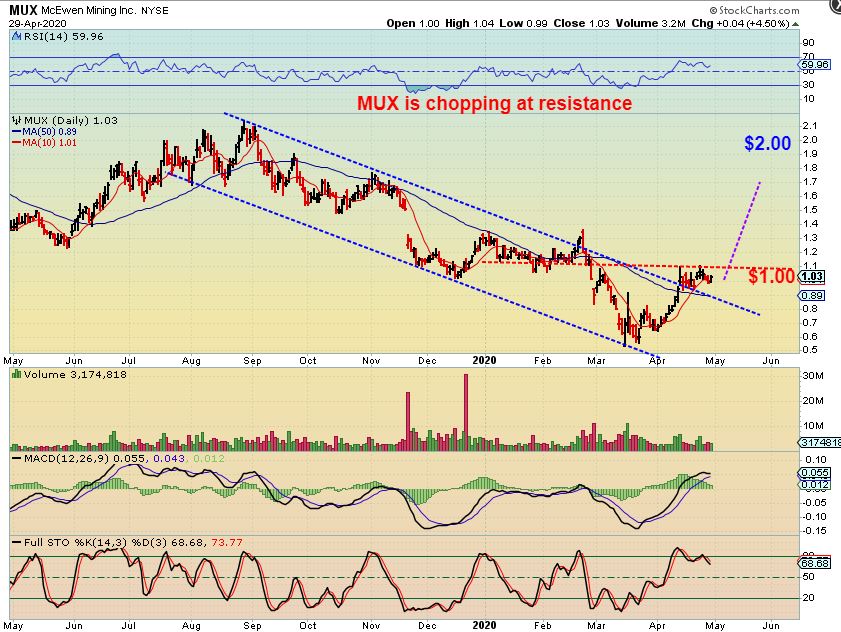Click the tallest volume spike bar near January
Screen dimensions: 841x632
(x=466, y=411)
